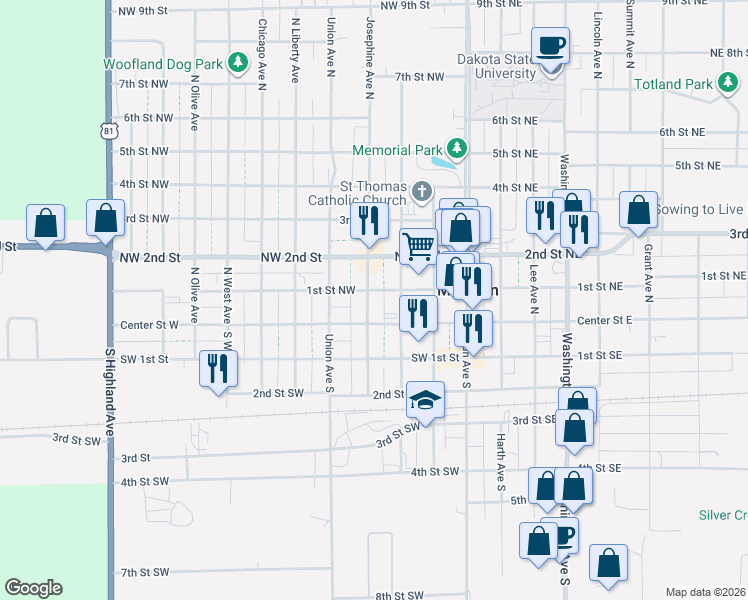Click the Harth Ave S street label
The width and height of the screenshot is (748, 600).
[500, 462]
